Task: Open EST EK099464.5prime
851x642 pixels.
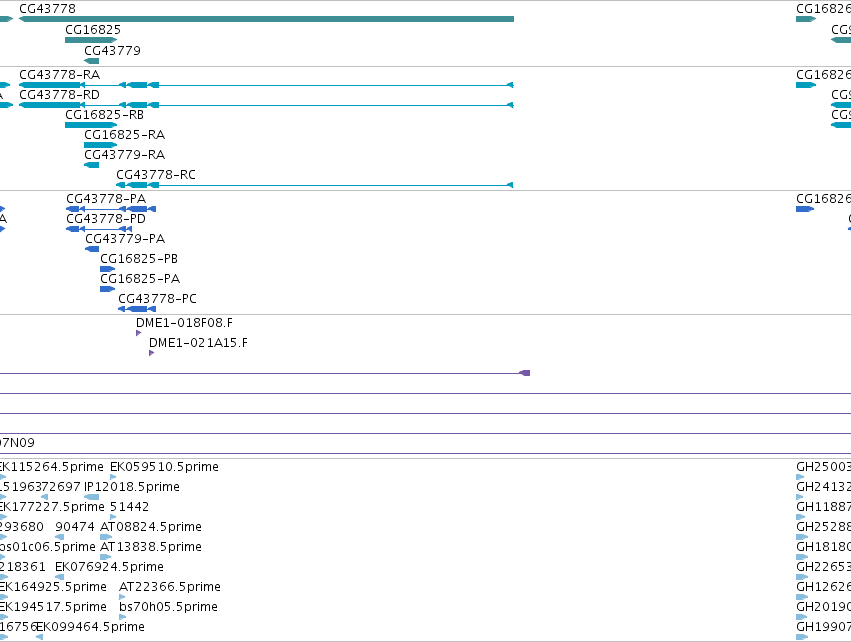Action: (x=91, y=627)
